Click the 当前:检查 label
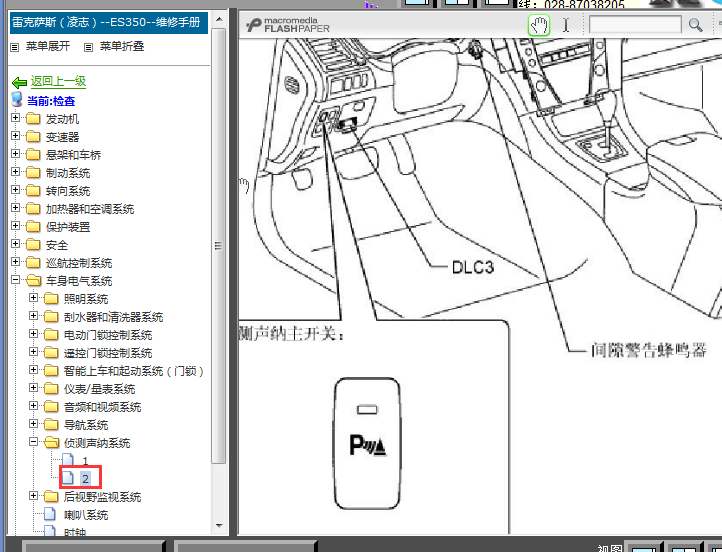722x552 pixels. [x=51, y=101]
